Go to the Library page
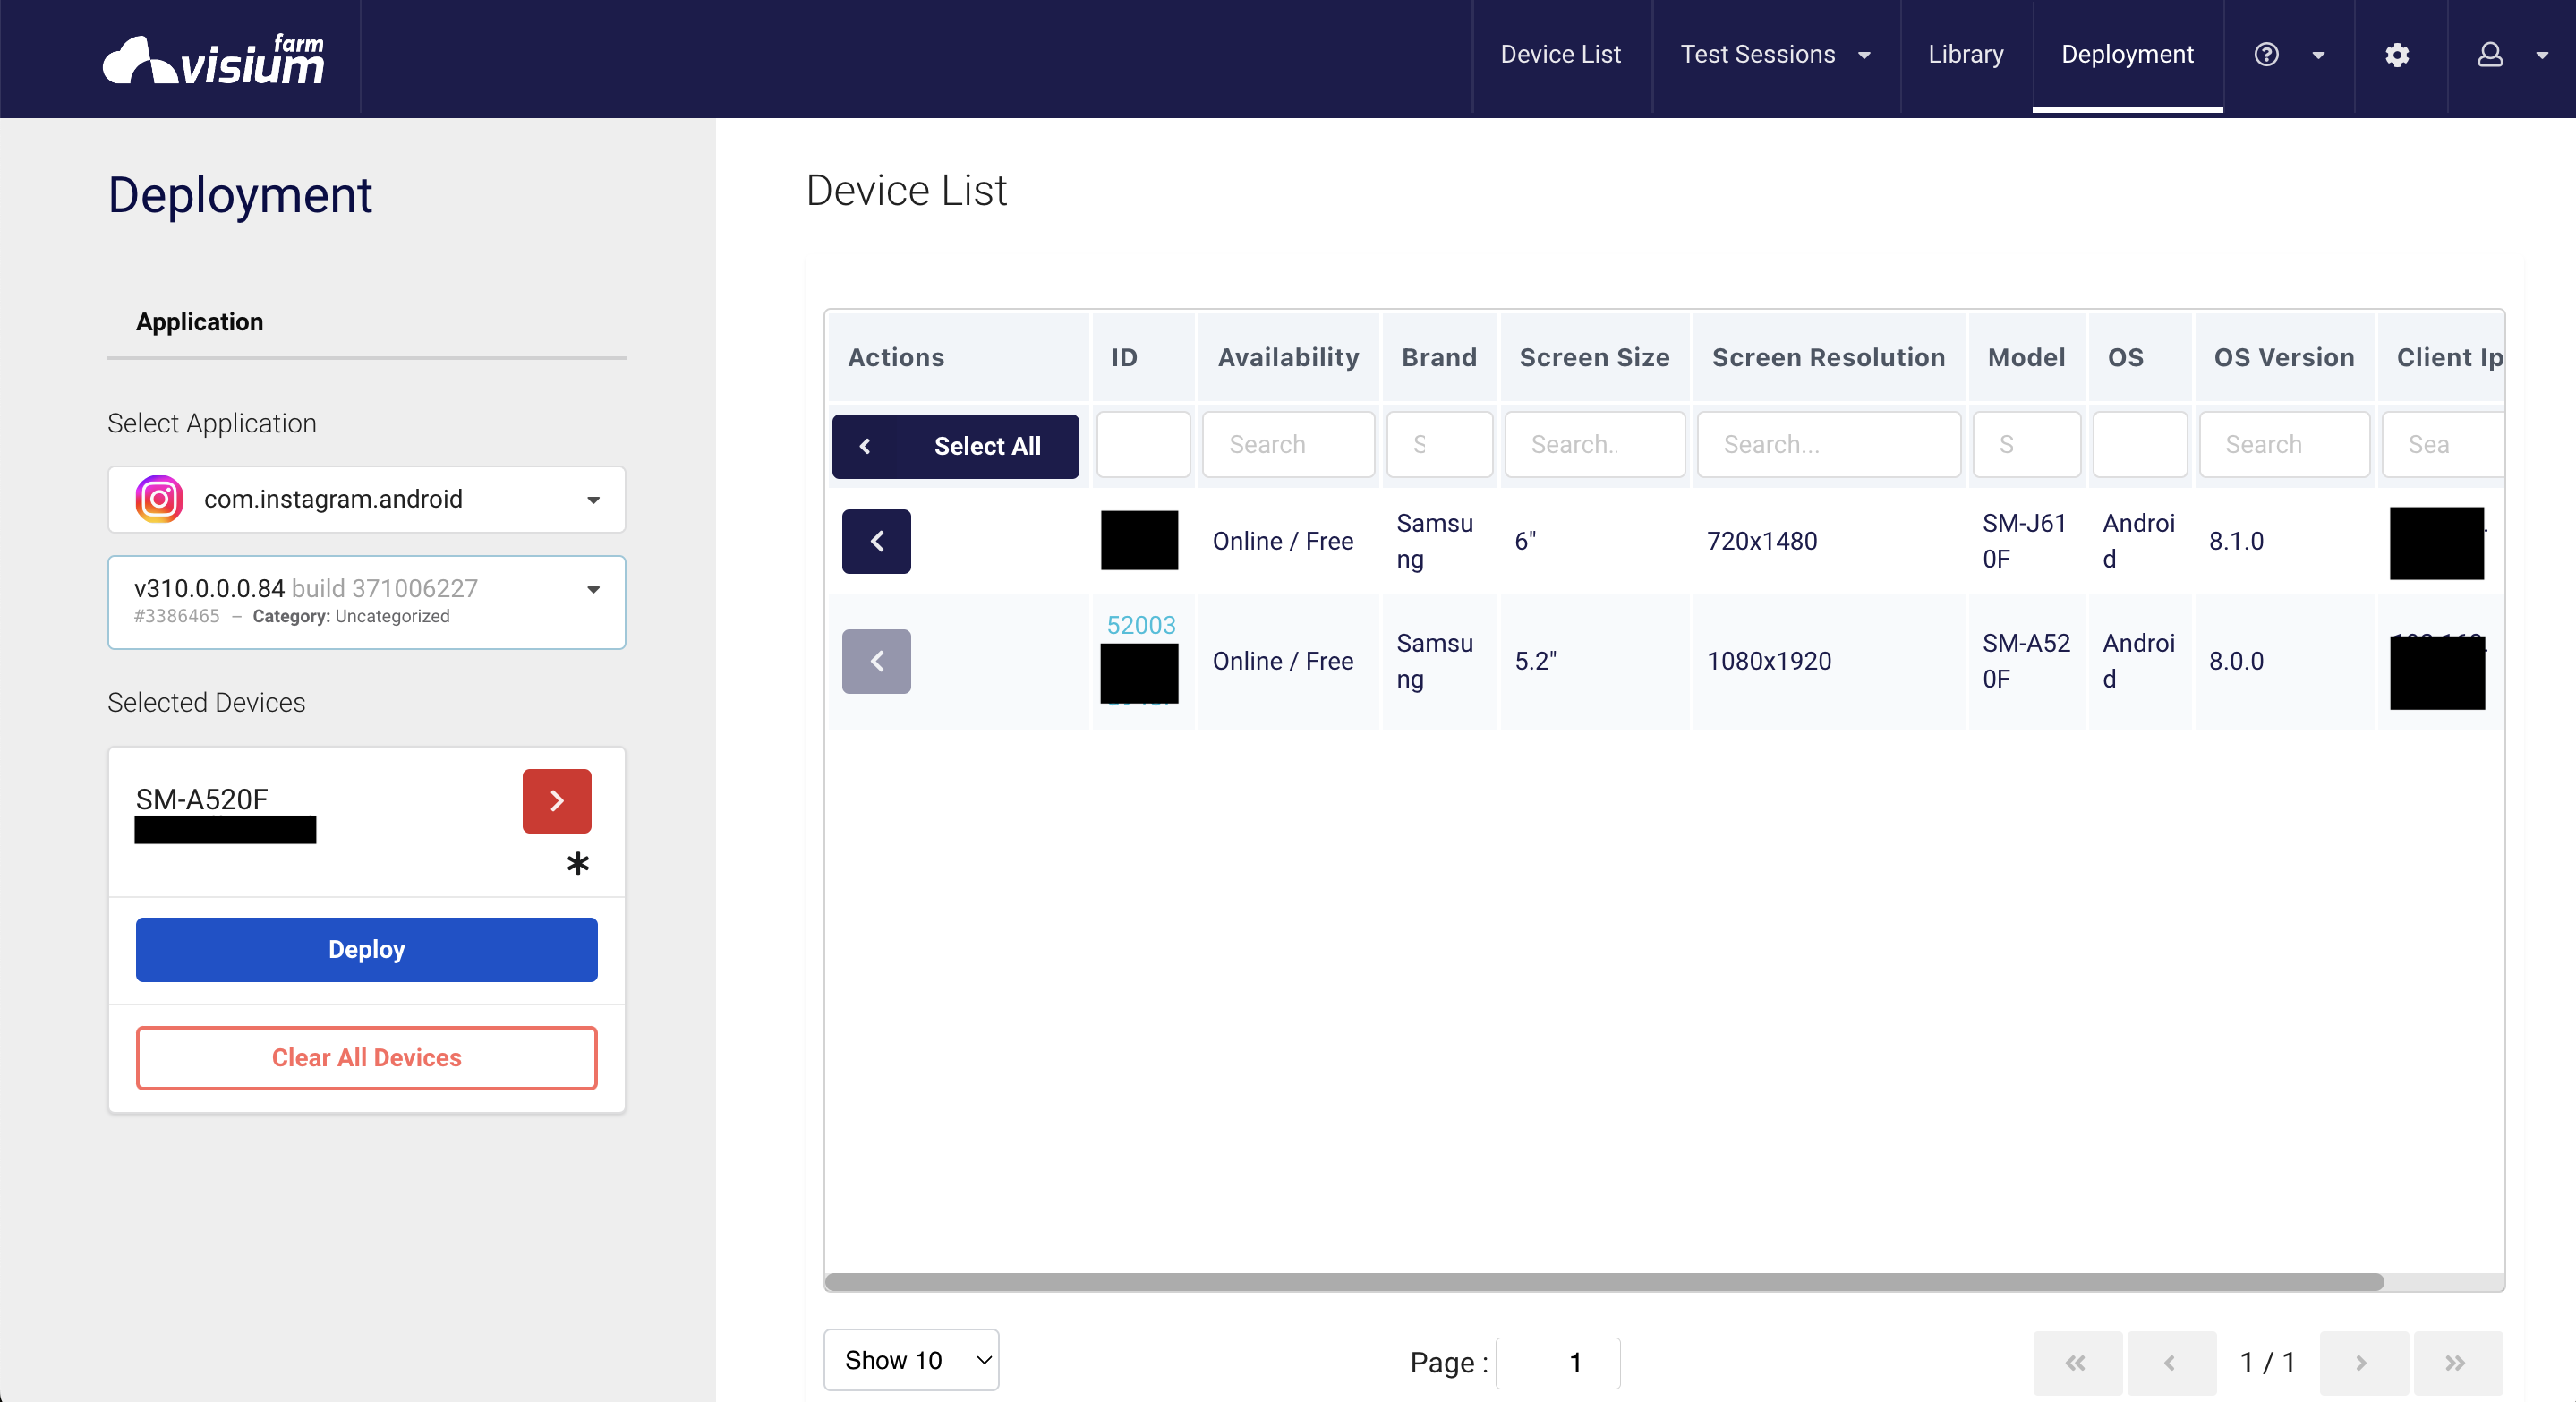Screen dimensions: 2576x1402 pos(1965,54)
